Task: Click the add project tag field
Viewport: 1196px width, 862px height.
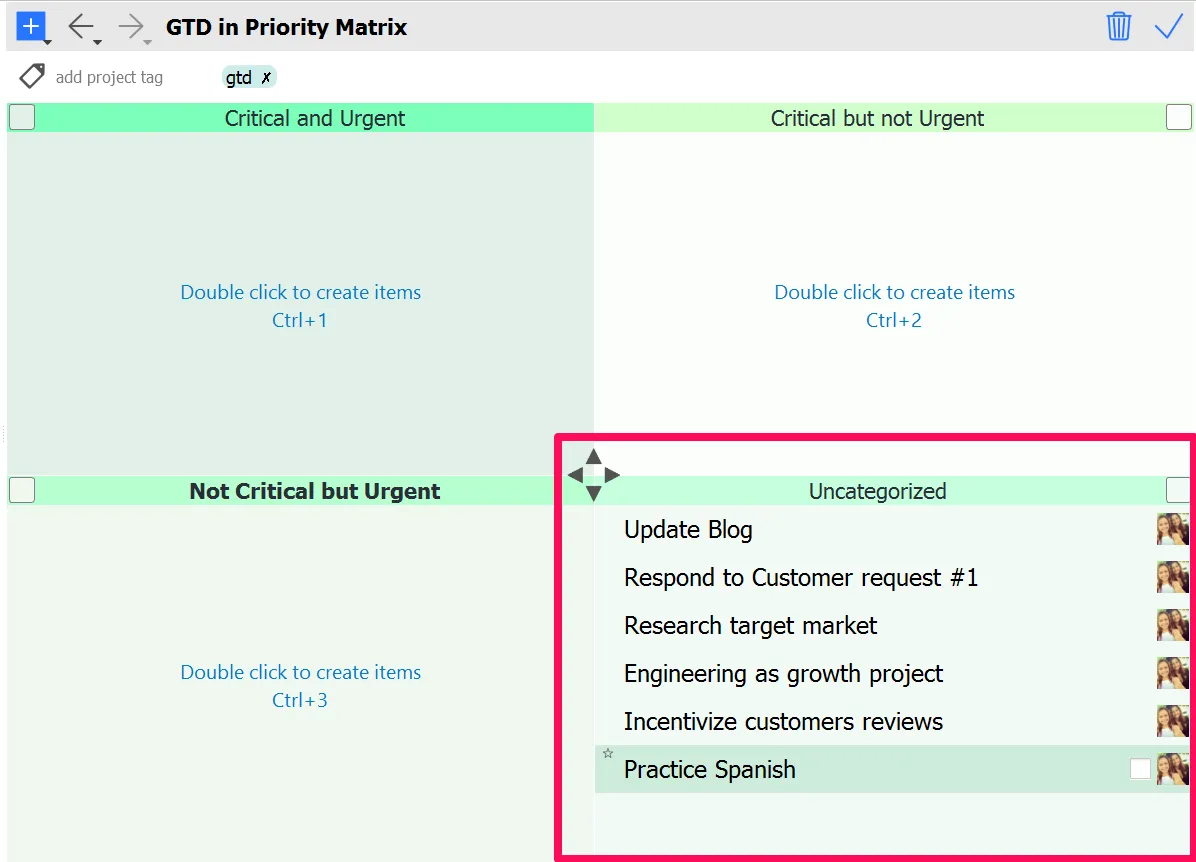Action: click(110, 76)
